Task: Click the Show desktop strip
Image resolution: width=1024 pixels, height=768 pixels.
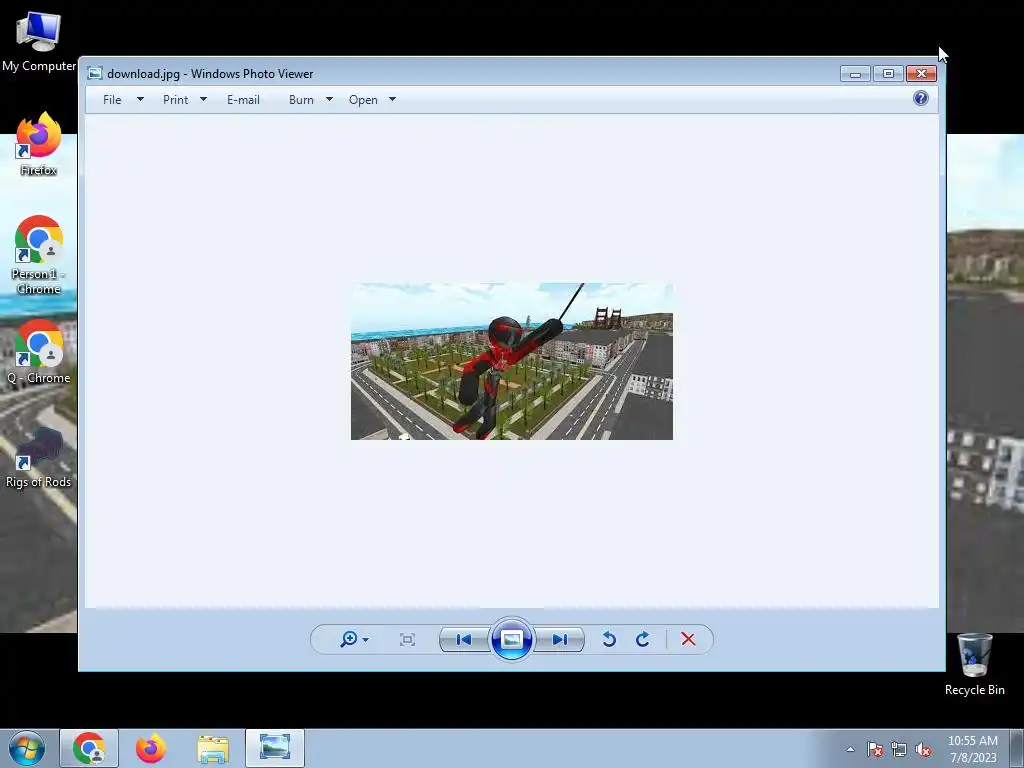Action: [x=1017, y=749]
